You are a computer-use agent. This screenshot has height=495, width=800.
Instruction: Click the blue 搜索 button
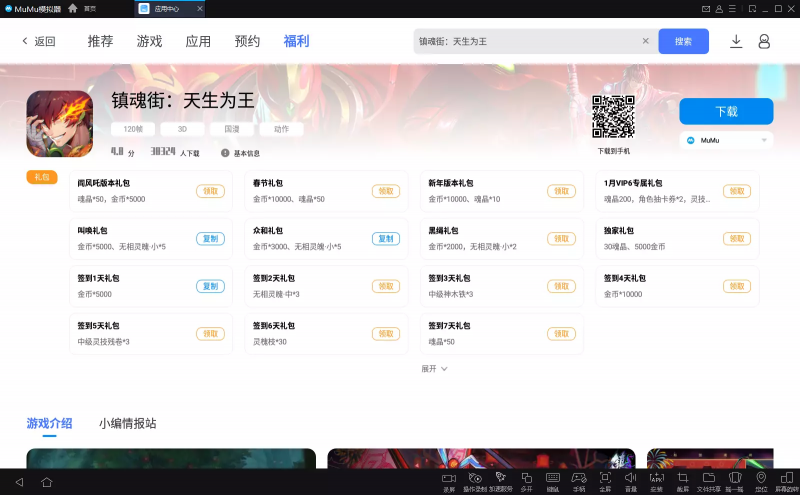tap(684, 41)
